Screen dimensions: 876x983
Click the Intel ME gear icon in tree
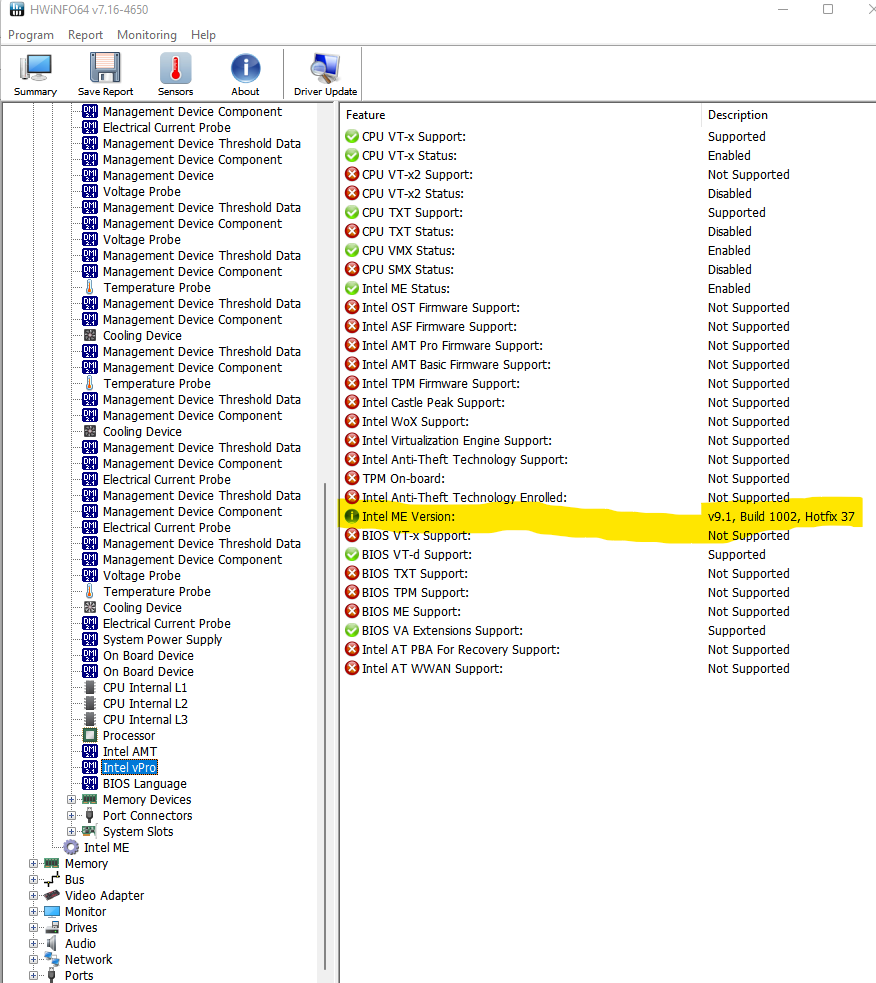[72, 848]
